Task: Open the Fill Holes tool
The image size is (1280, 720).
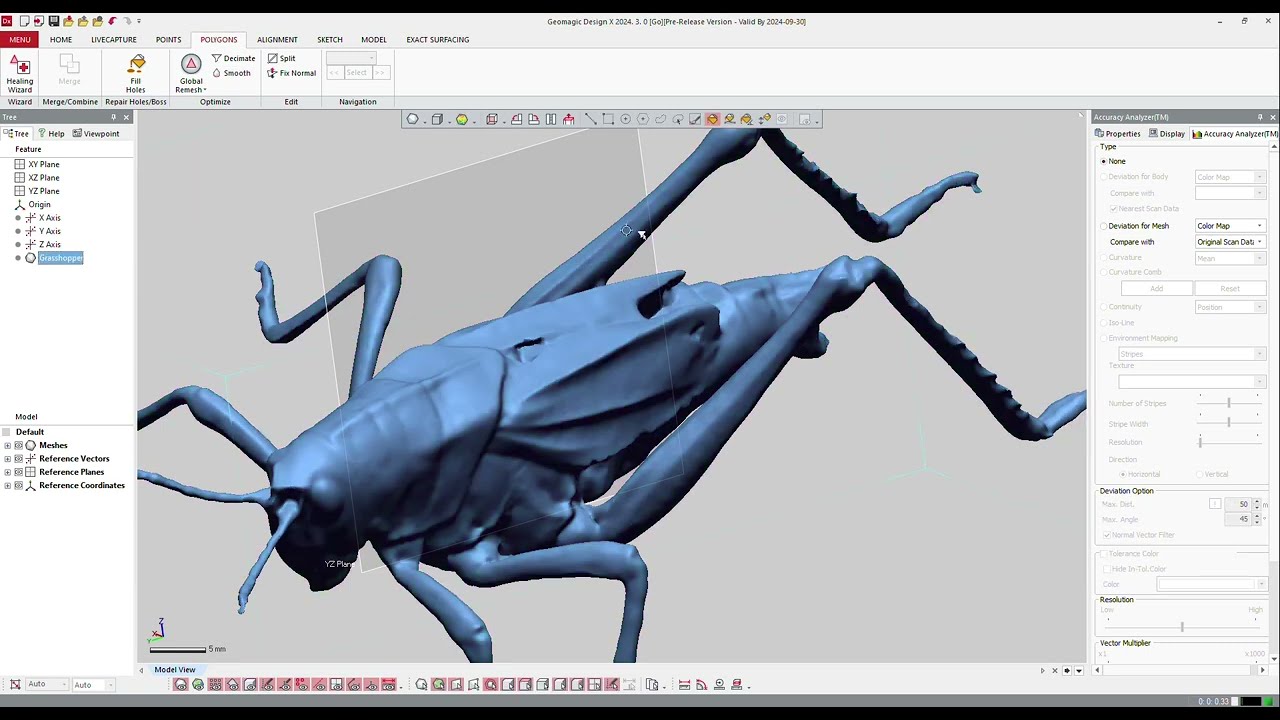Action: [x=136, y=74]
